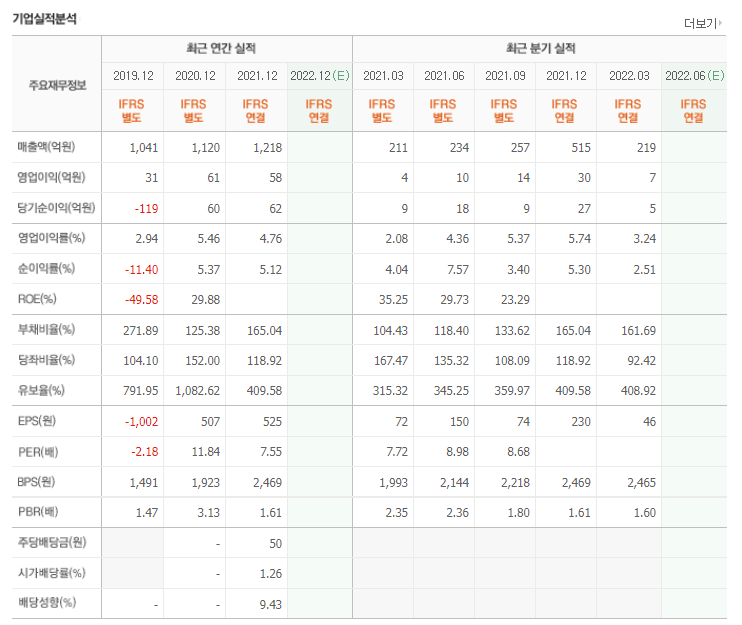Click the 2019.12 column header
Screen dimensions: 742x625
pyautogui.click(x=133, y=76)
